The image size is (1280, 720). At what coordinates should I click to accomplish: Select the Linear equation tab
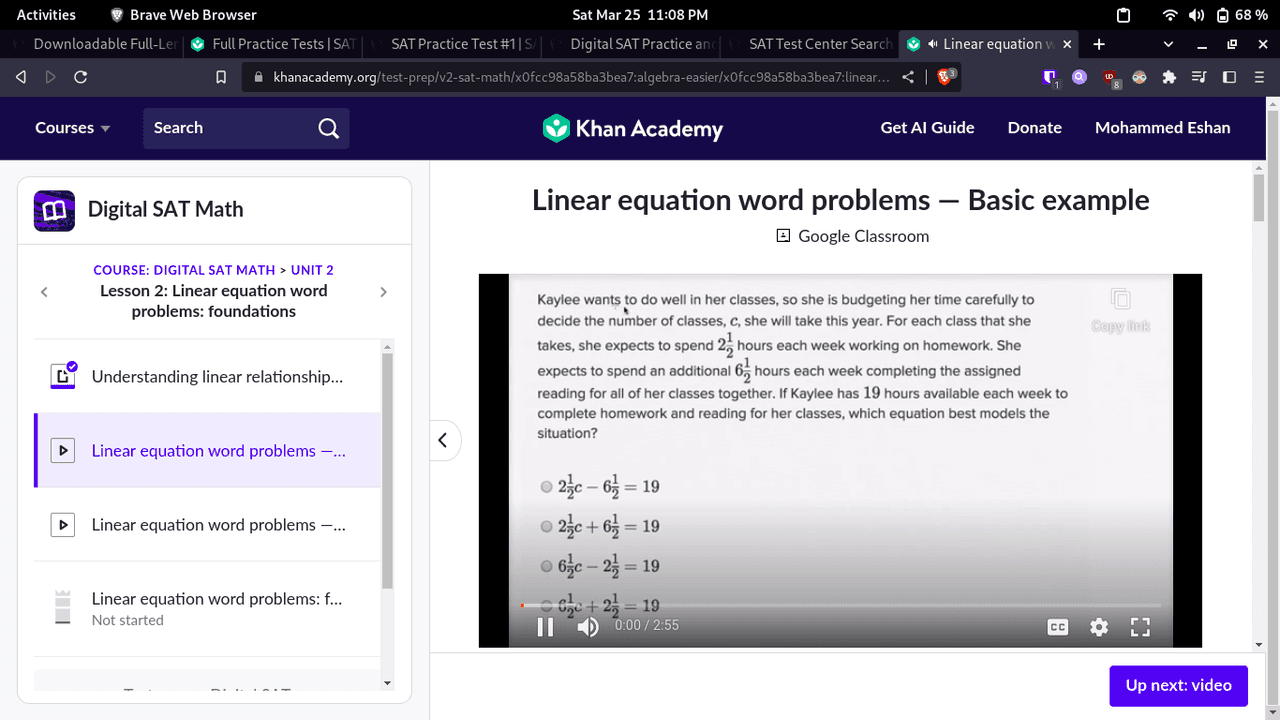(x=990, y=44)
